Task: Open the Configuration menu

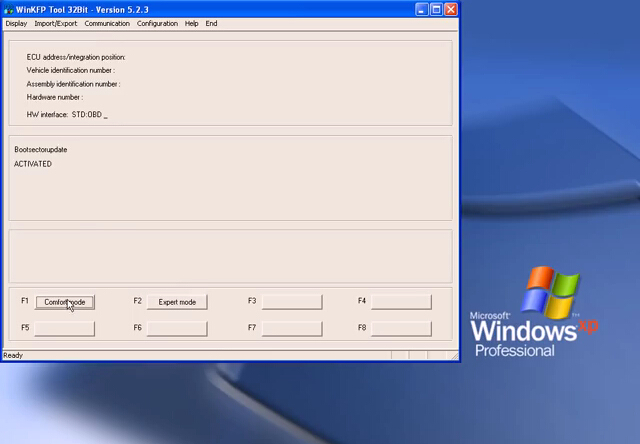Action: coord(157,24)
